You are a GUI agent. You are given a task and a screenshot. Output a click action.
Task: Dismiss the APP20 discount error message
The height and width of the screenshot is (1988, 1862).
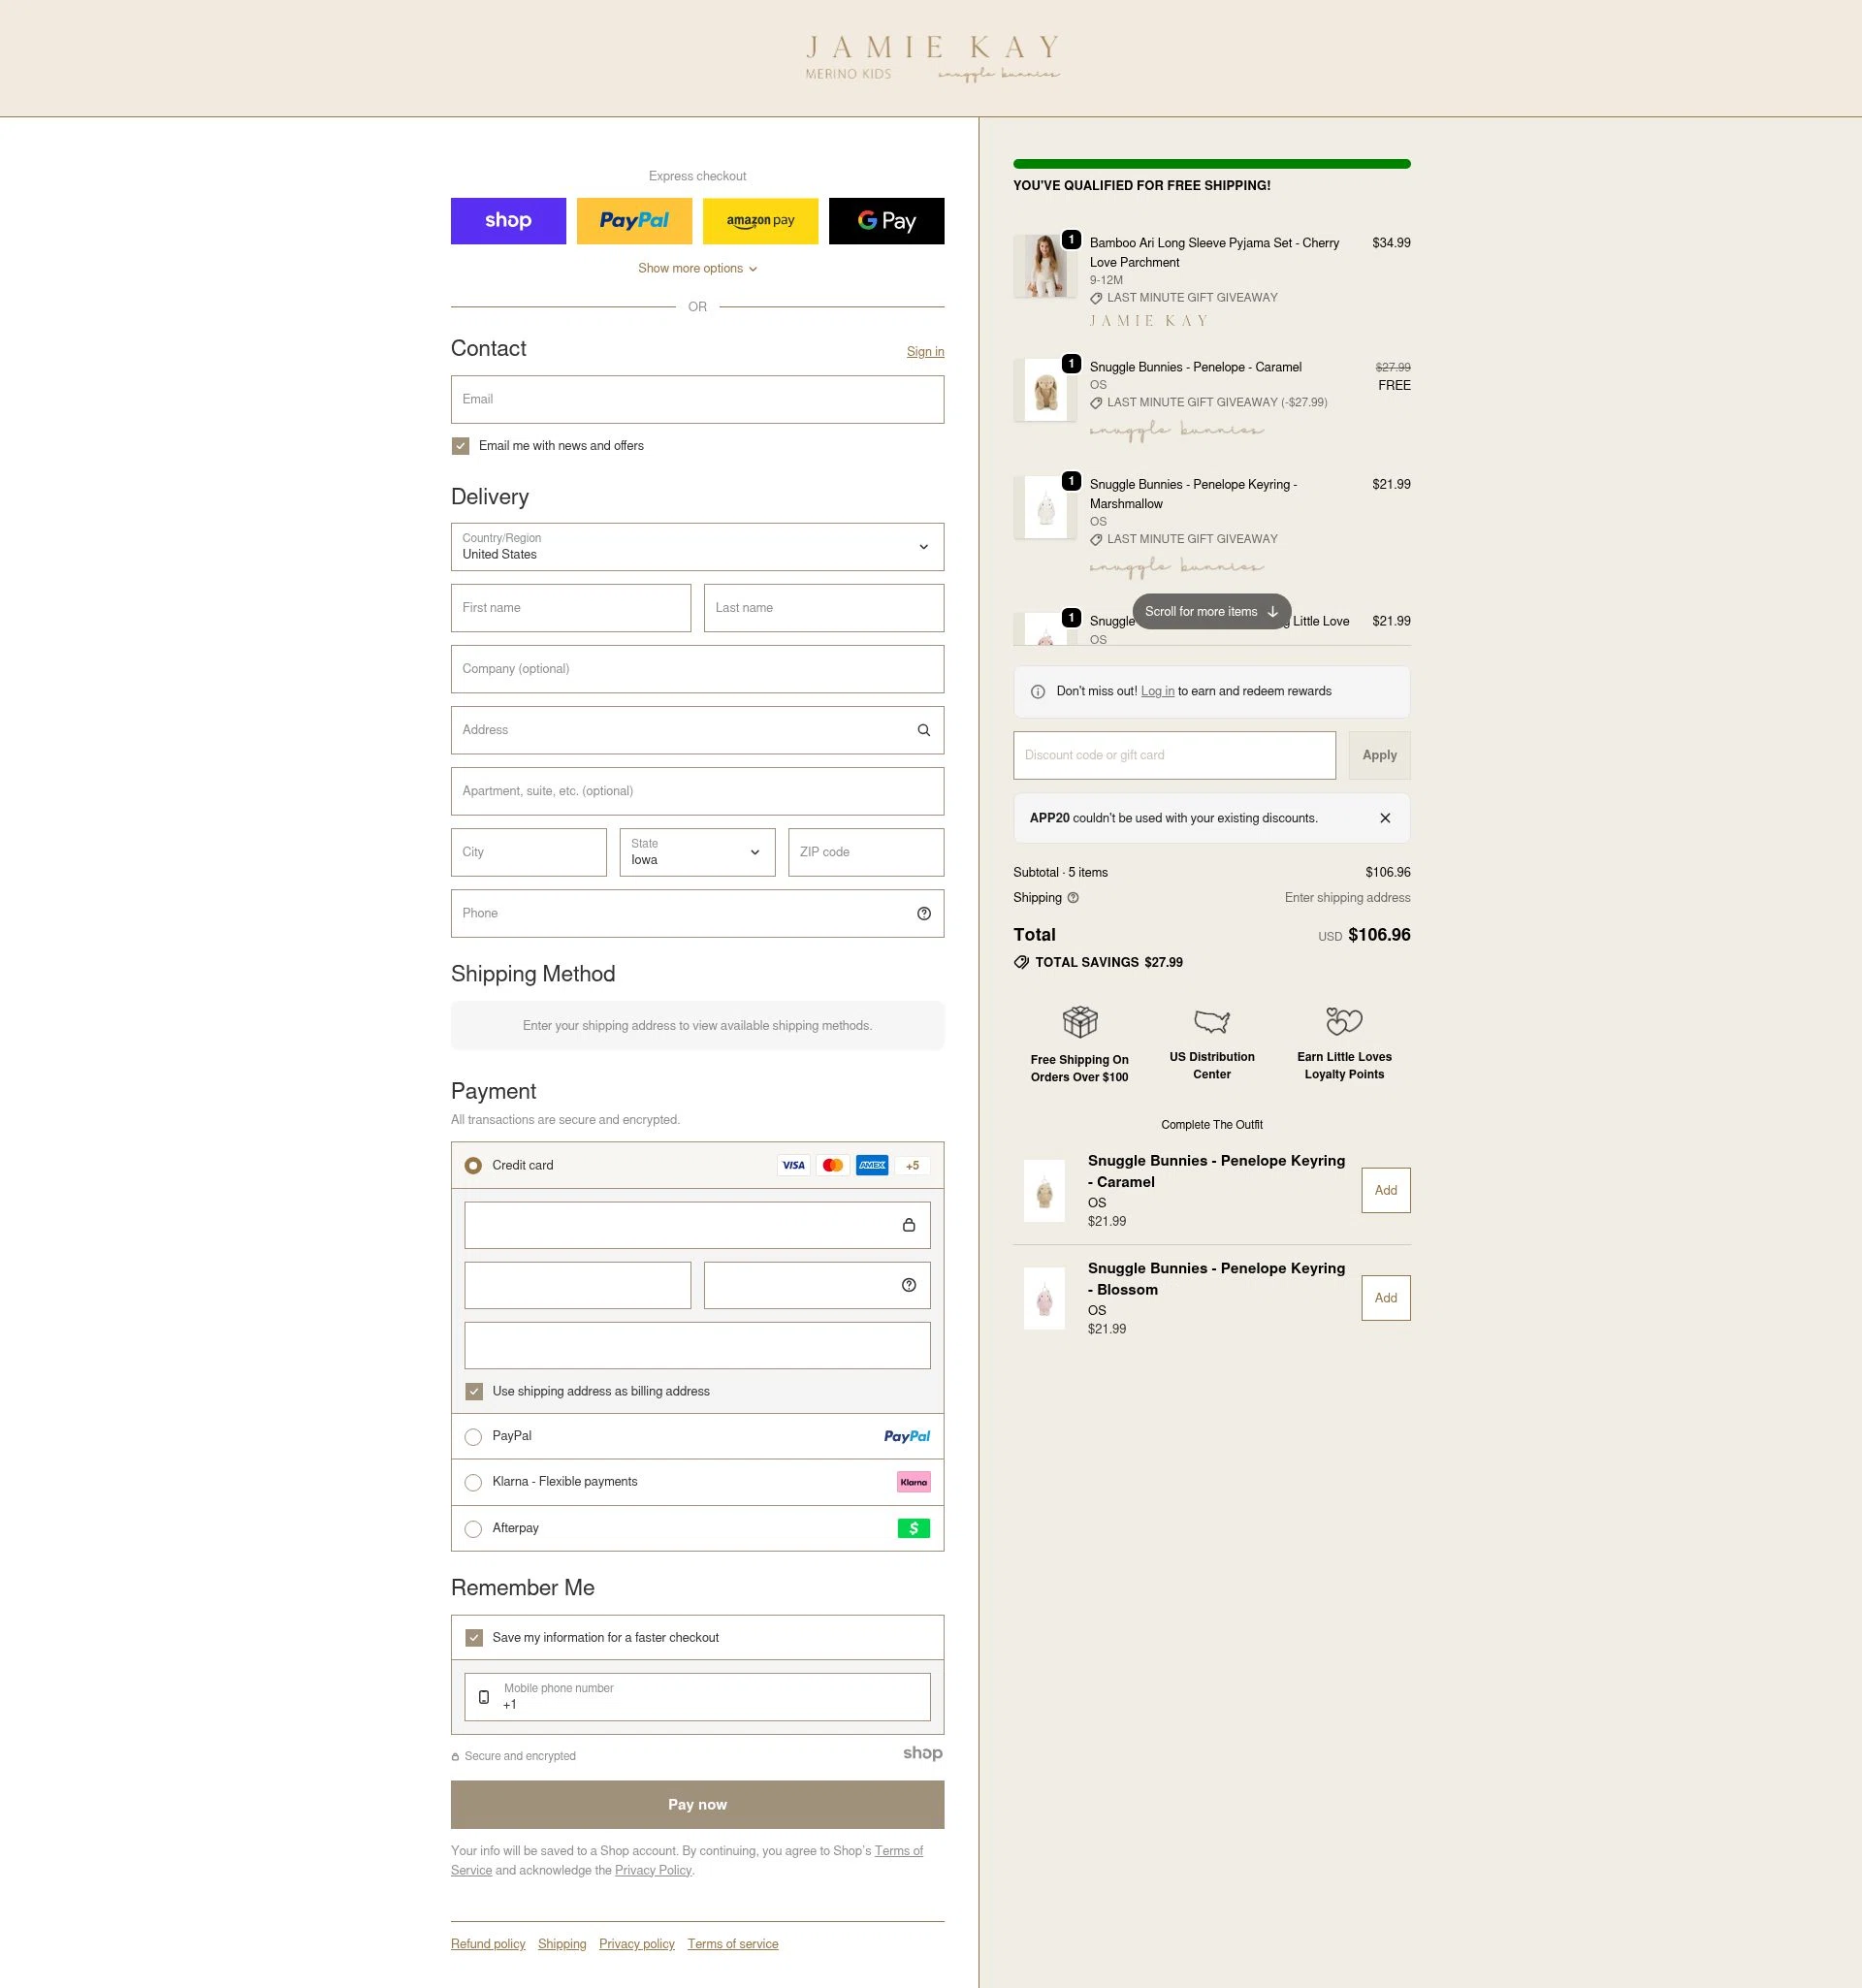[x=1385, y=818]
